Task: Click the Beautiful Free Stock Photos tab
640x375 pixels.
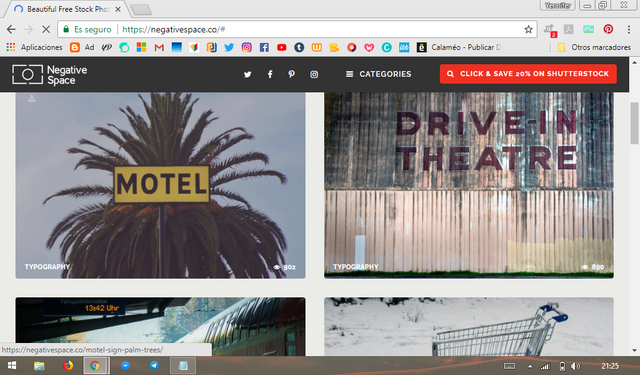Action: click(67, 9)
